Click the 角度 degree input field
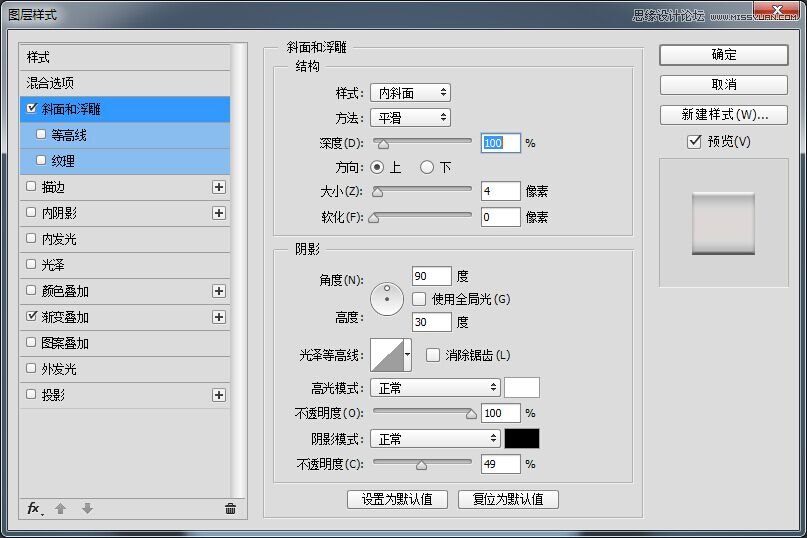 431,276
